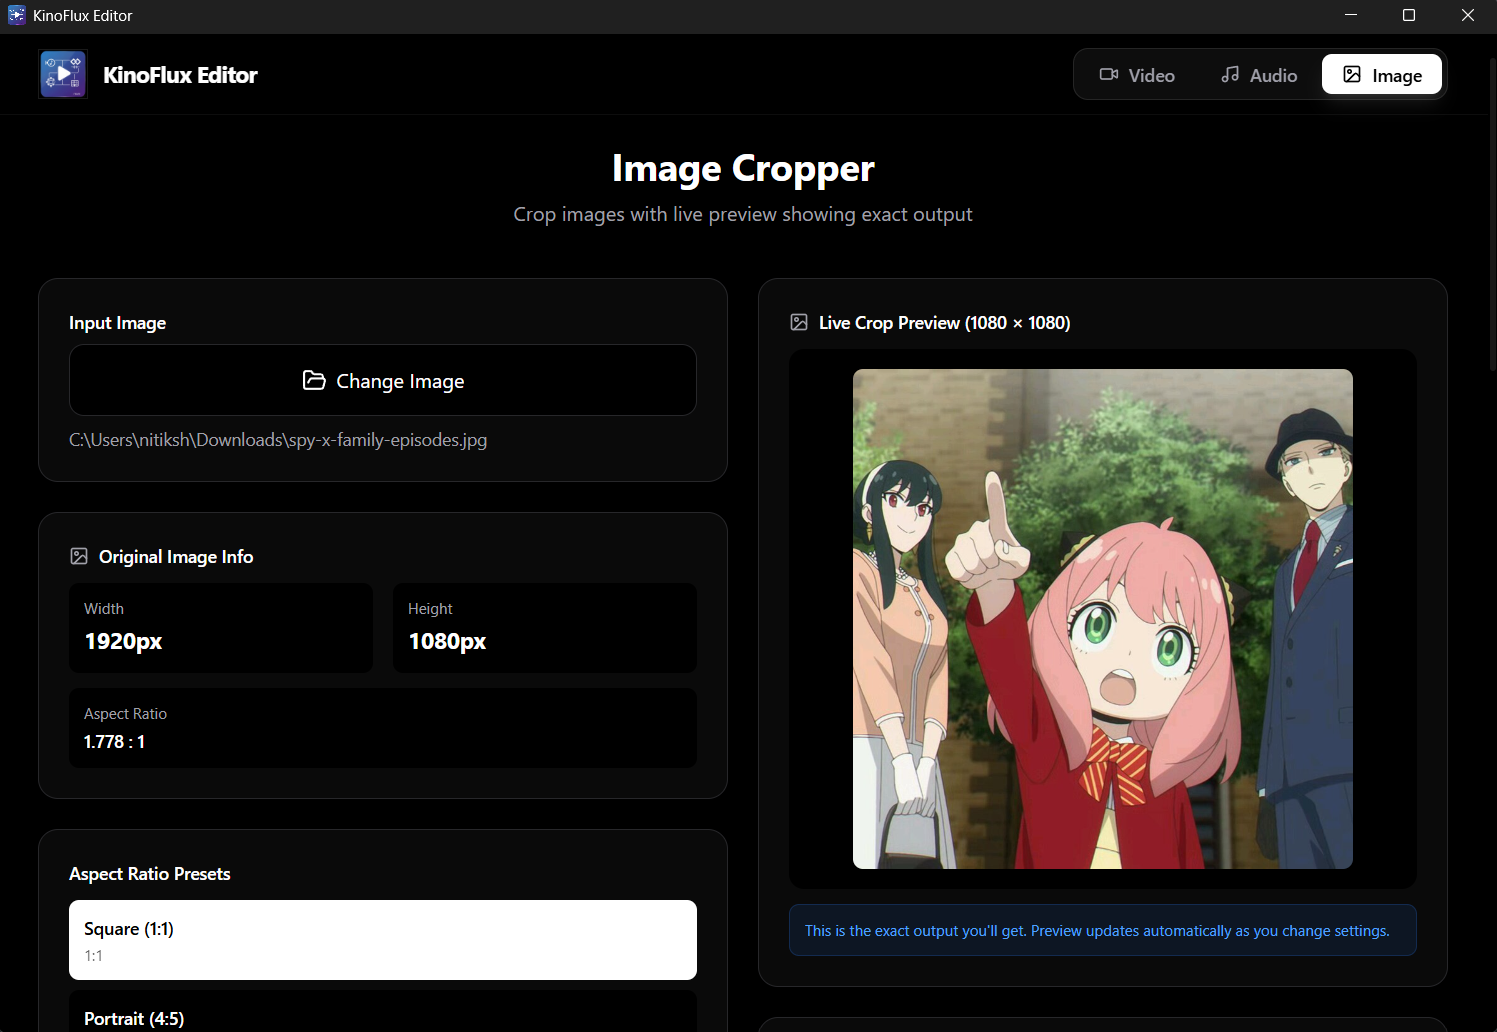This screenshot has width=1497, height=1032.
Task: Choose the Portrait (4:5) preset
Action: tap(382, 1014)
